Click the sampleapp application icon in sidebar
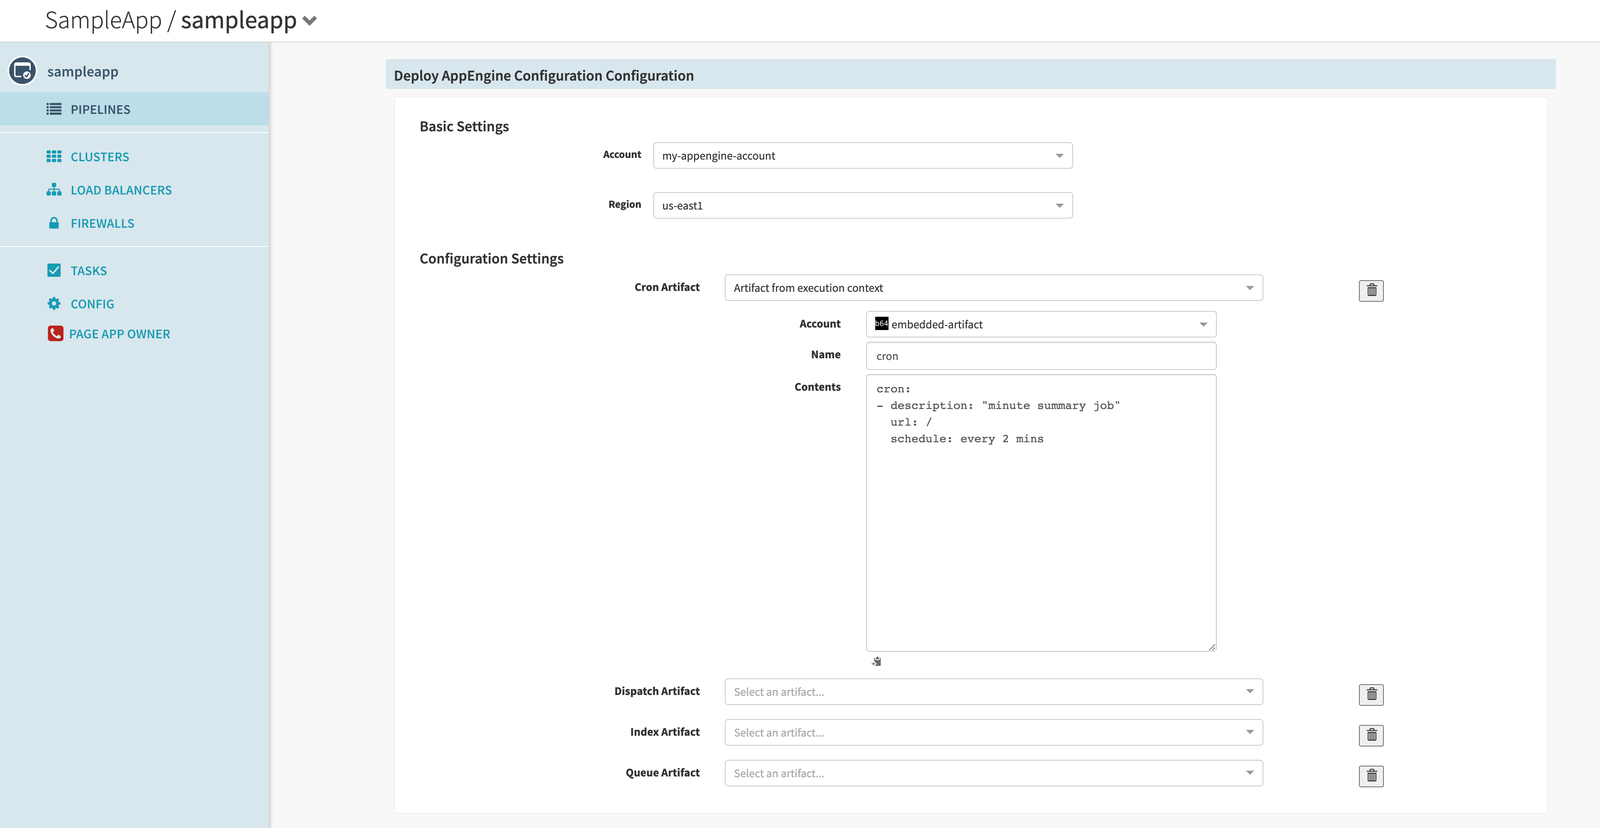 (22, 71)
